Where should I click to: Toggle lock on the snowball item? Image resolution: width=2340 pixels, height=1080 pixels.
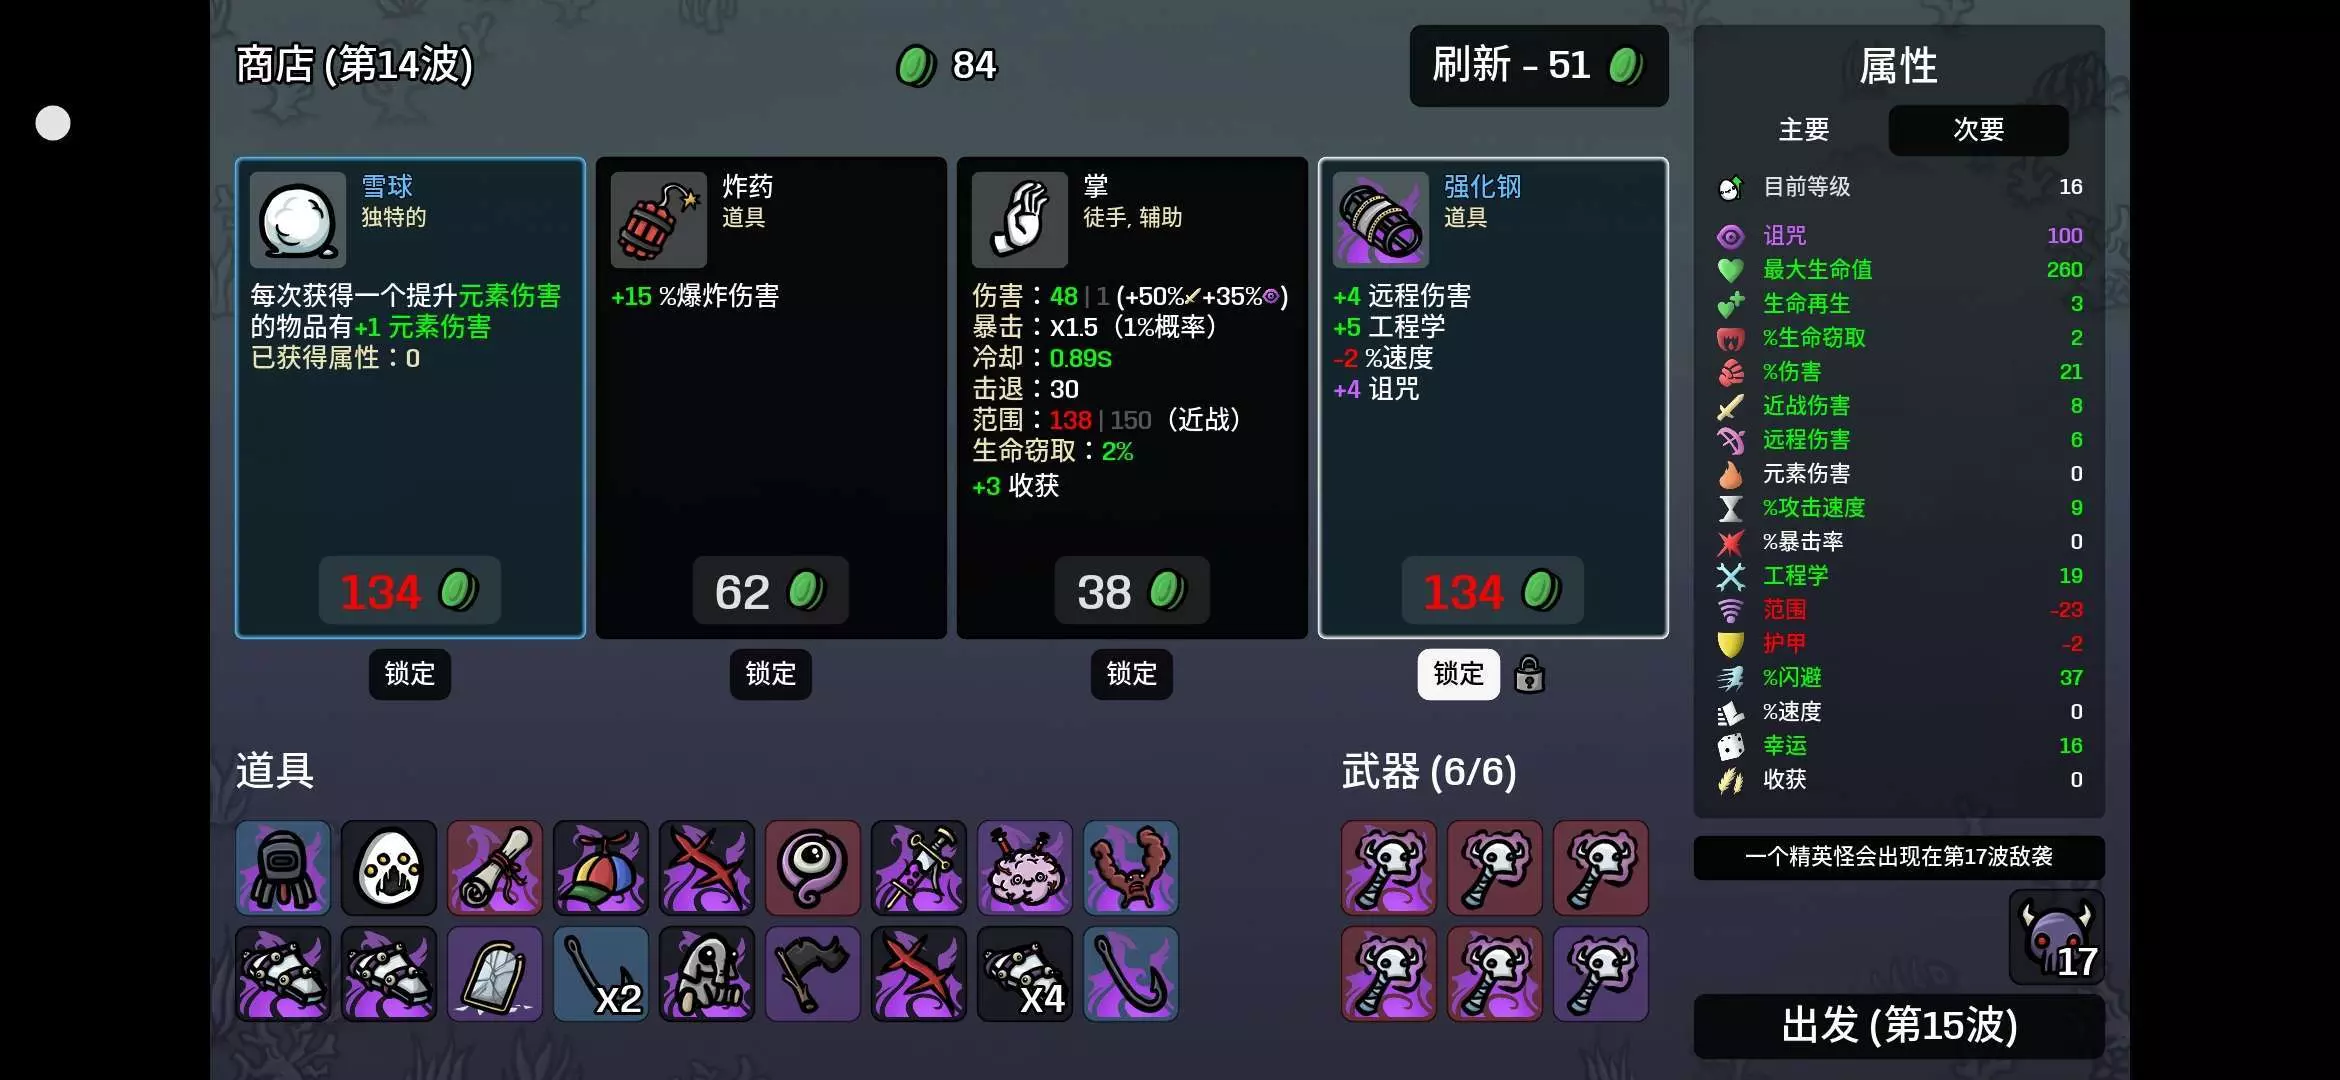click(410, 674)
